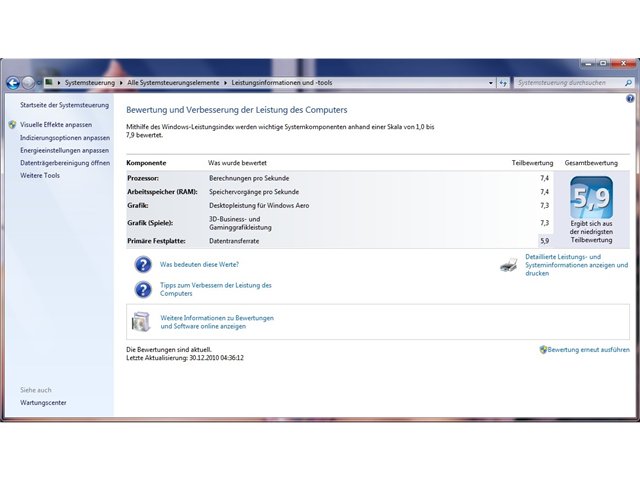Click Desktopleistung für Windows Aero text
Image resolution: width=640 pixels, height=480 pixels.
(259, 206)
